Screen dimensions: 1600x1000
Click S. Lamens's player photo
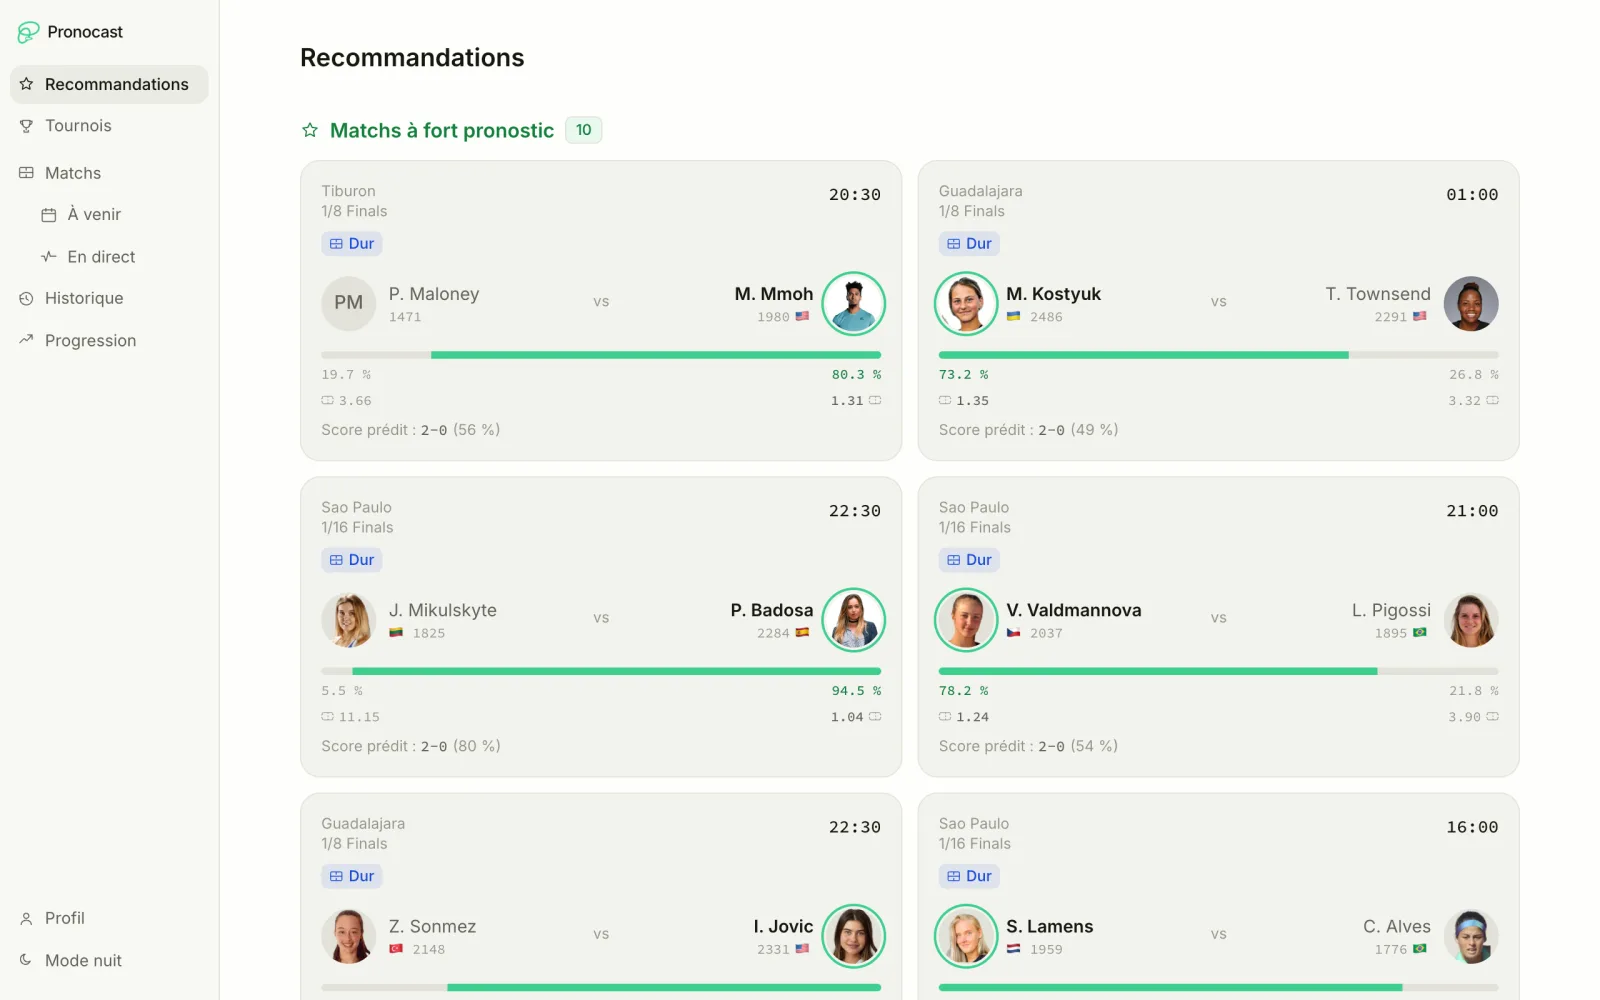966,936
